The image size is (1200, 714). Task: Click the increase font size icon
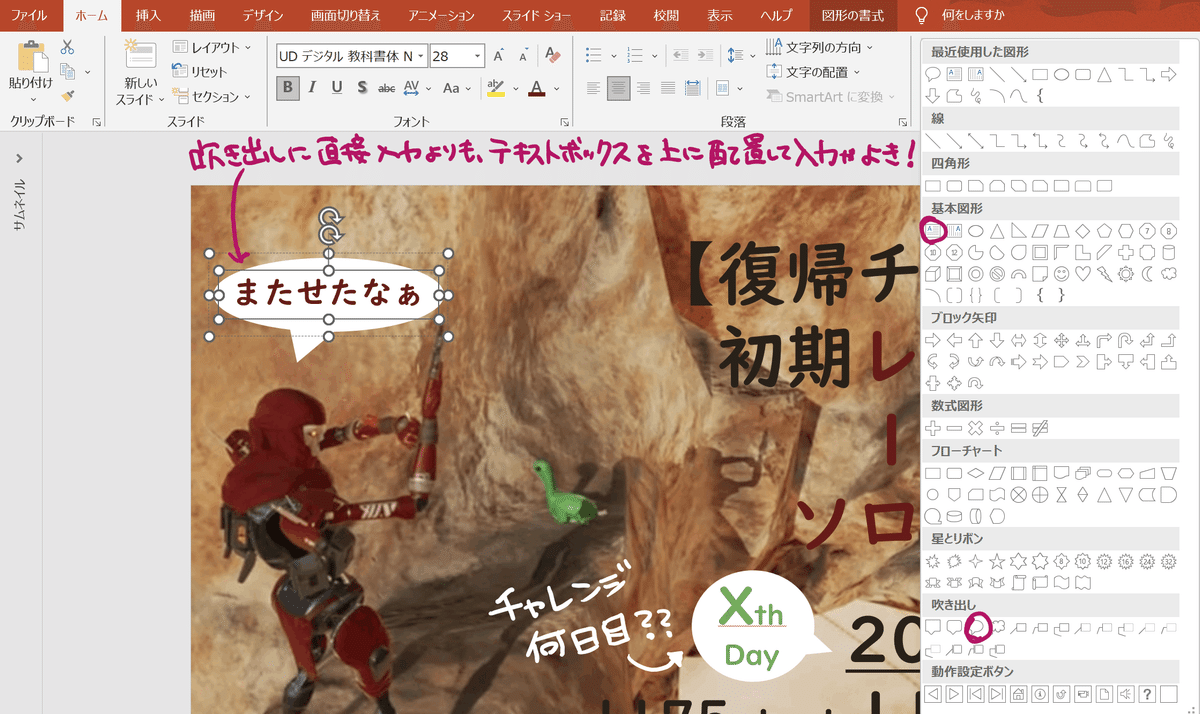[x=498, y=56]
